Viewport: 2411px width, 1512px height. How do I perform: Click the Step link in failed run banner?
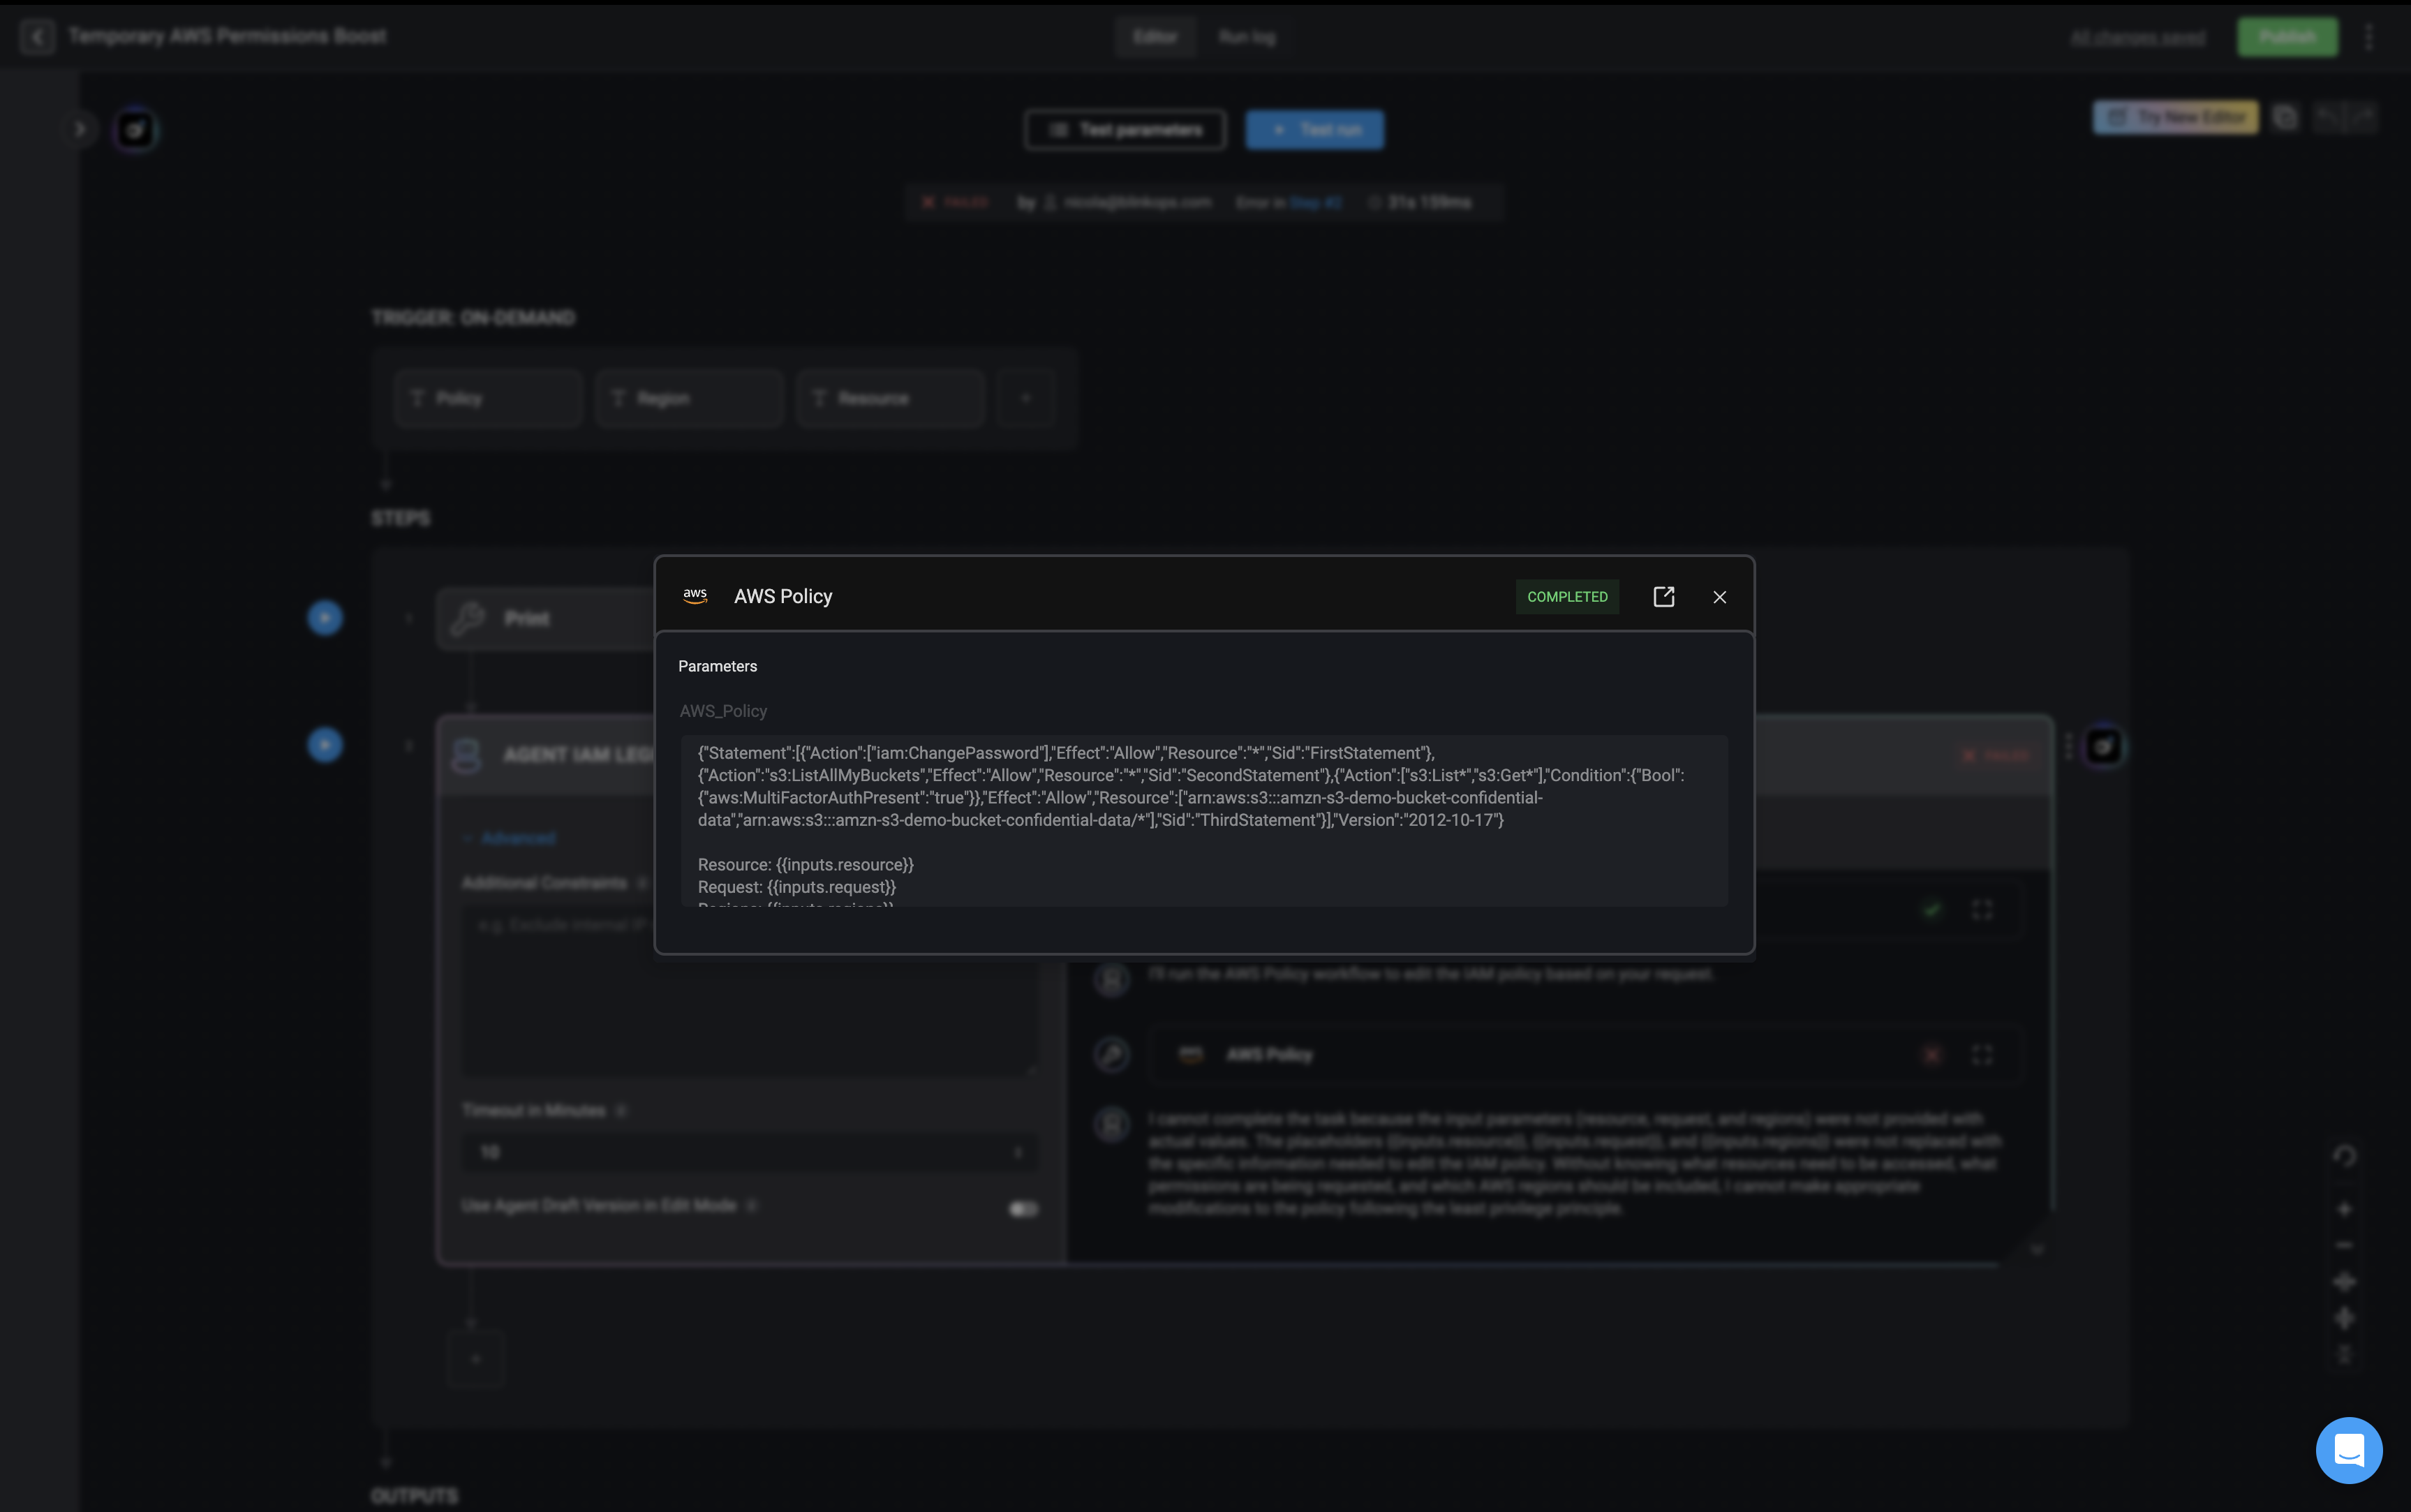pyautogui.click(x=1315, y=203)
